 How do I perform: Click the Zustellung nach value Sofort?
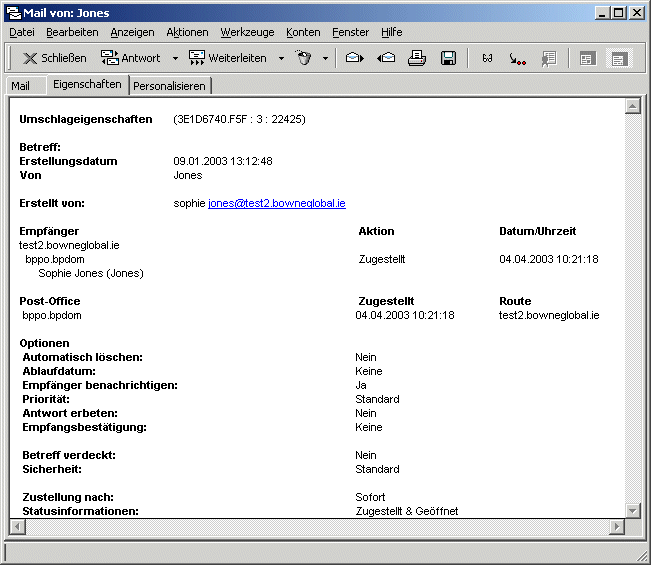370,497
